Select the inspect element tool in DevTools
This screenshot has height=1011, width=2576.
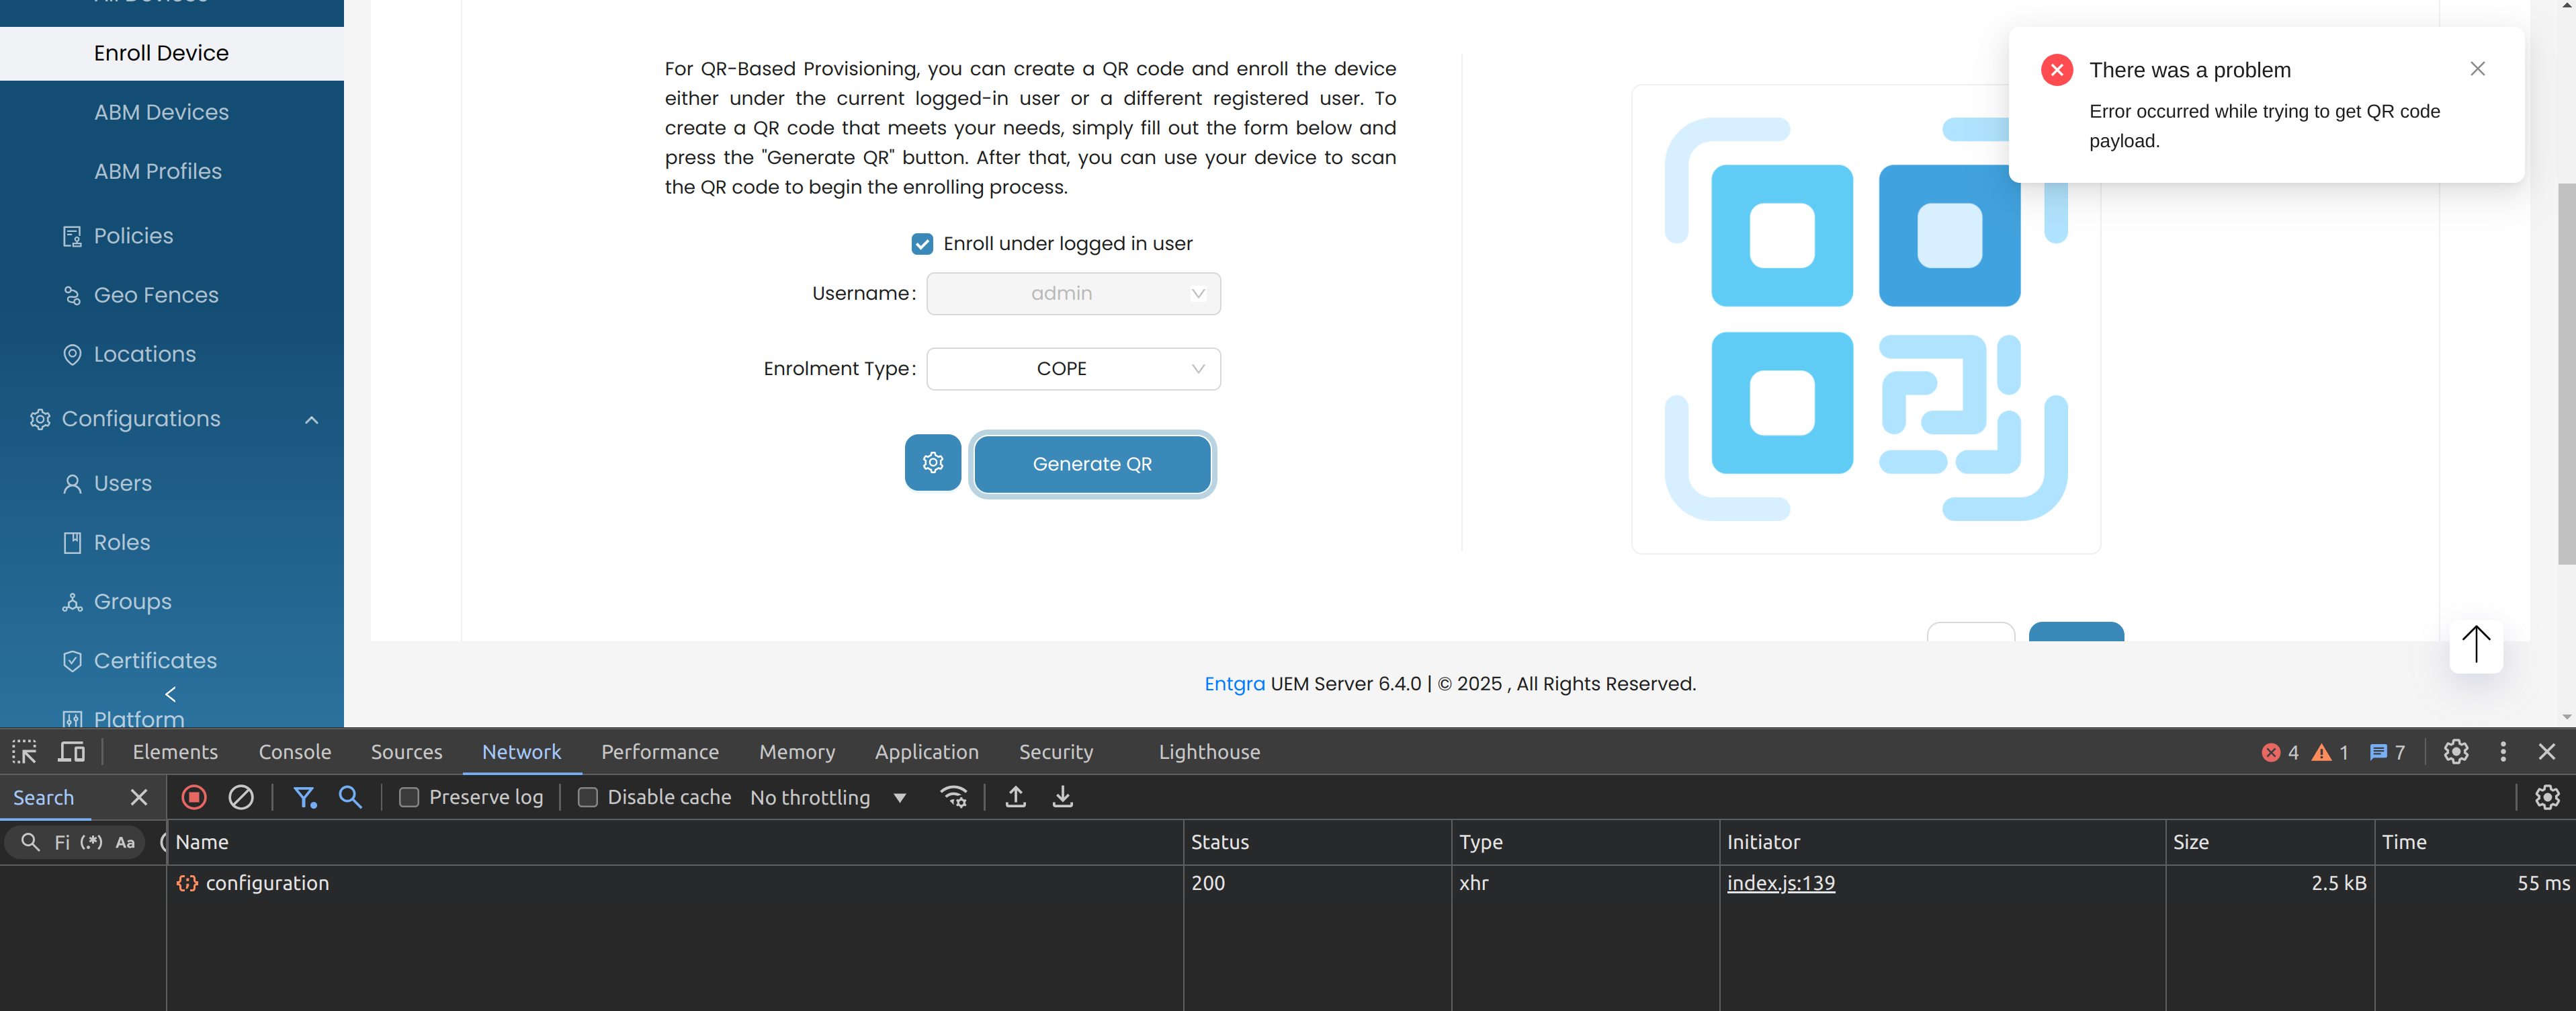(x=24, y=752)
